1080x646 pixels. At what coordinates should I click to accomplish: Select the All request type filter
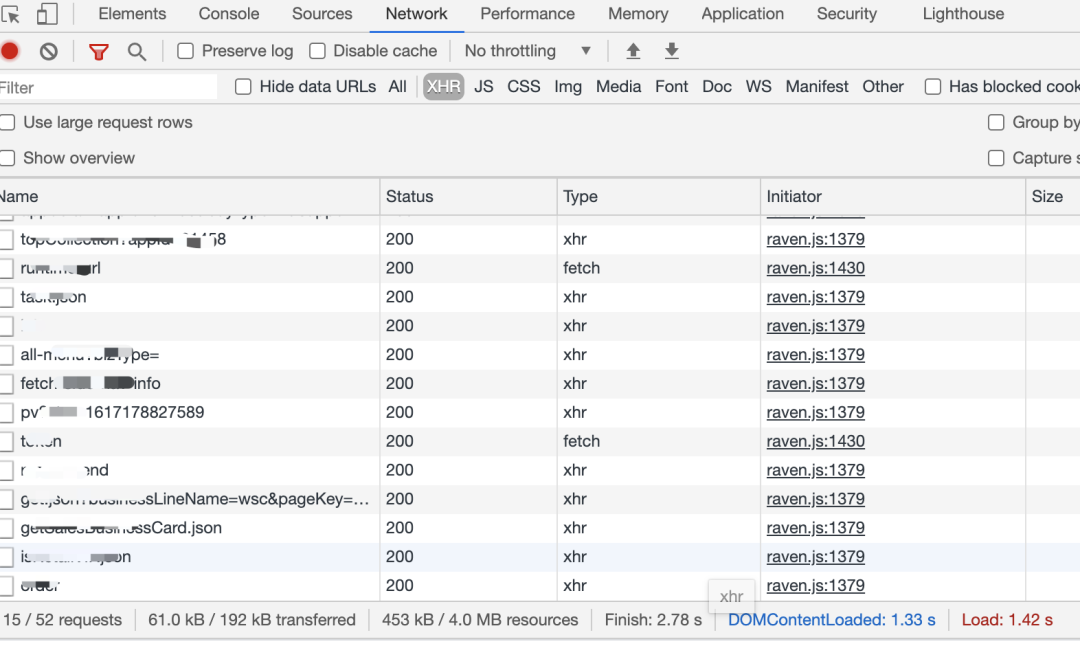coord(397,87)
